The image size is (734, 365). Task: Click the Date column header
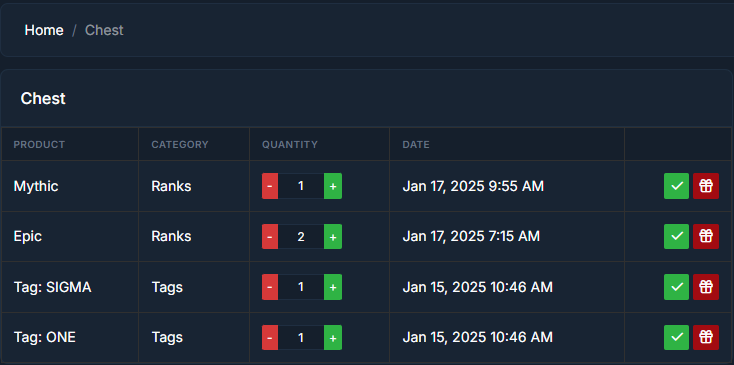(416, 145)
